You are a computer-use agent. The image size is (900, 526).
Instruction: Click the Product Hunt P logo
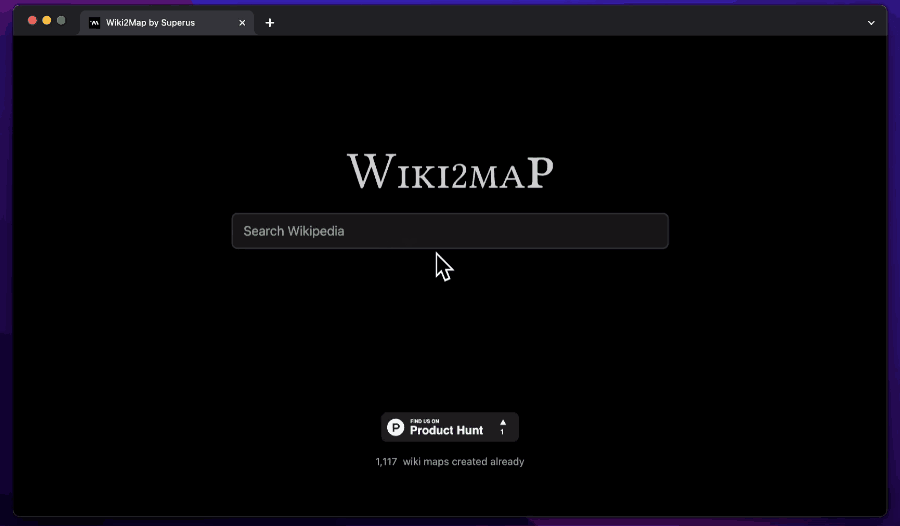click(395, 427)
